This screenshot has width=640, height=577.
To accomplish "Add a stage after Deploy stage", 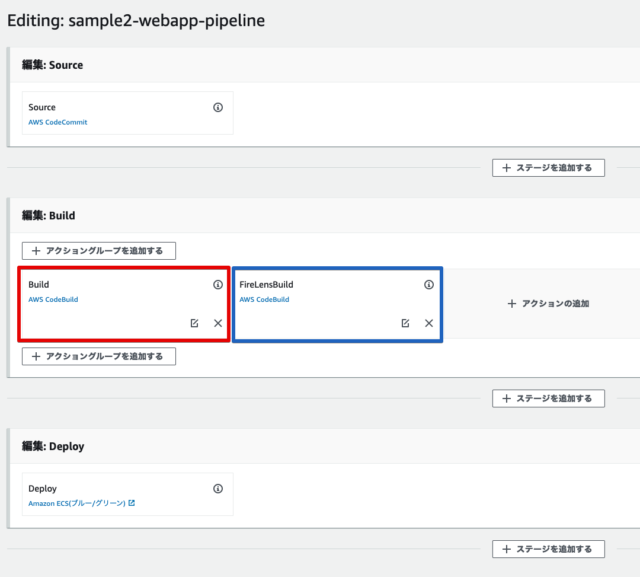I will tap(548, 549).
